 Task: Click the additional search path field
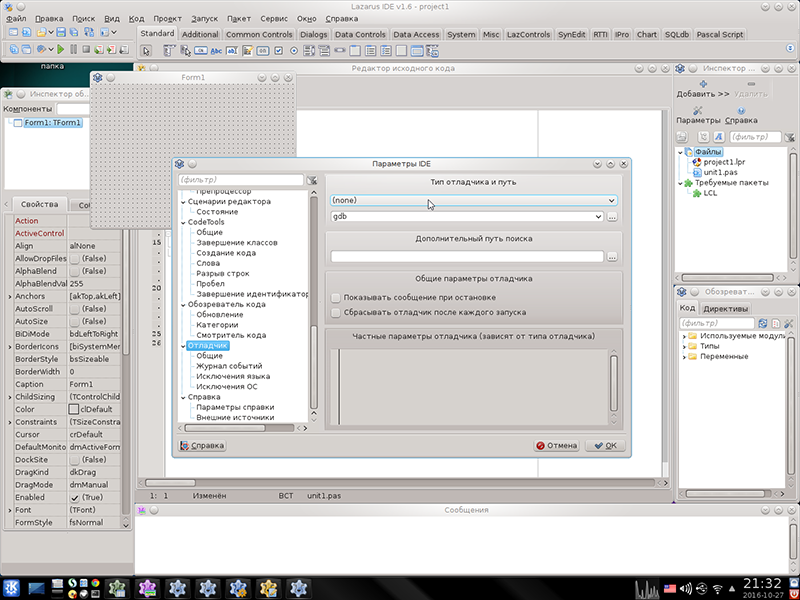point(467,257)
